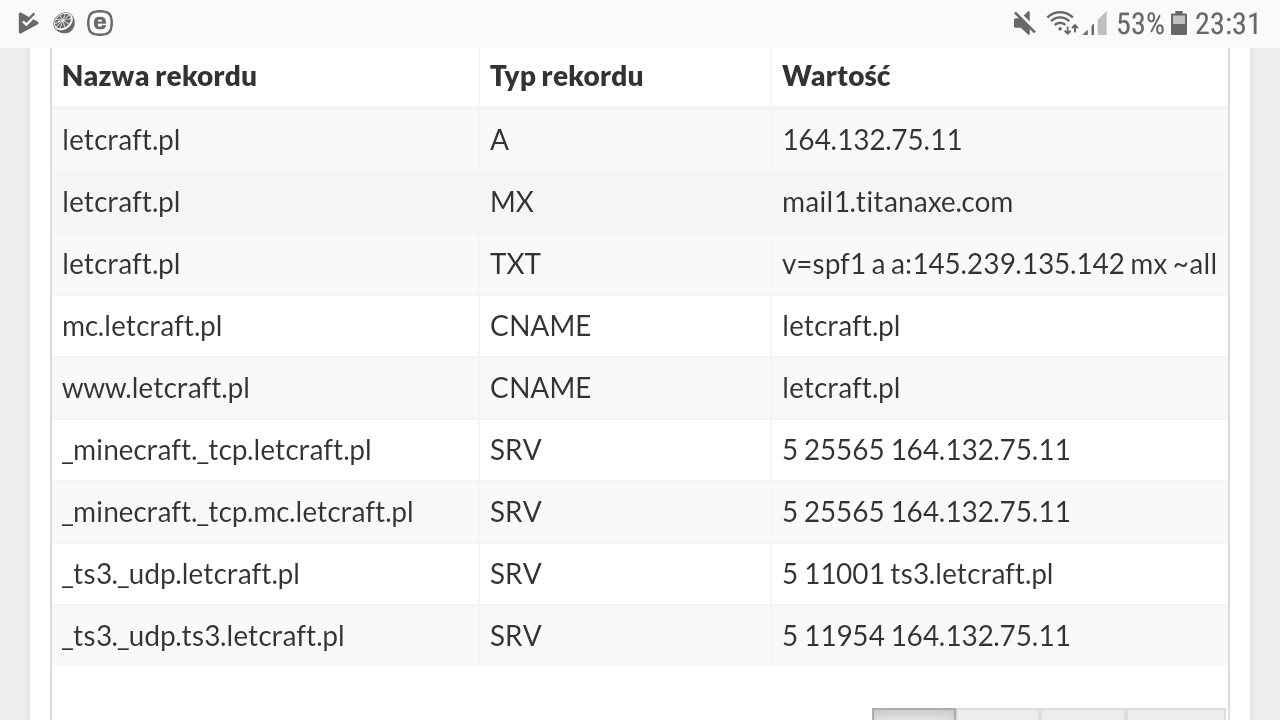Tap the muted sound status icon
1280x720 pixels.
pos(1023,23)
